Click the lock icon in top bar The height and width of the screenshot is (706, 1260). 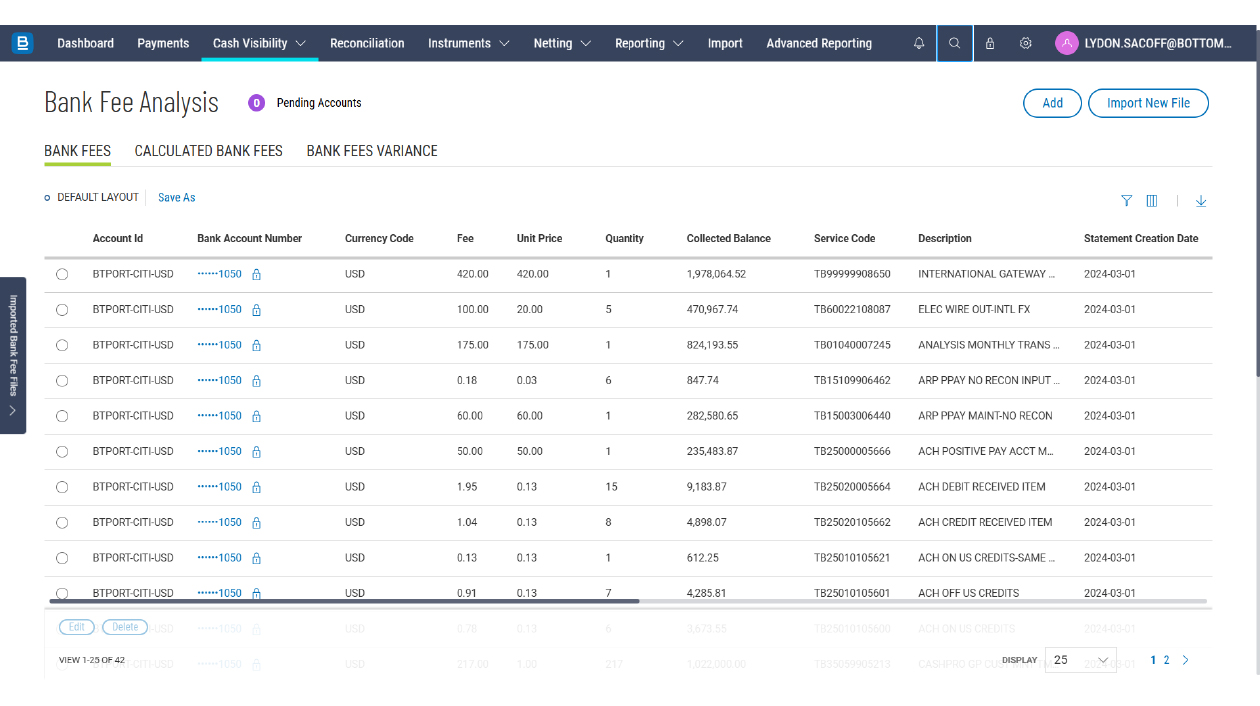[x=990, y=43]
